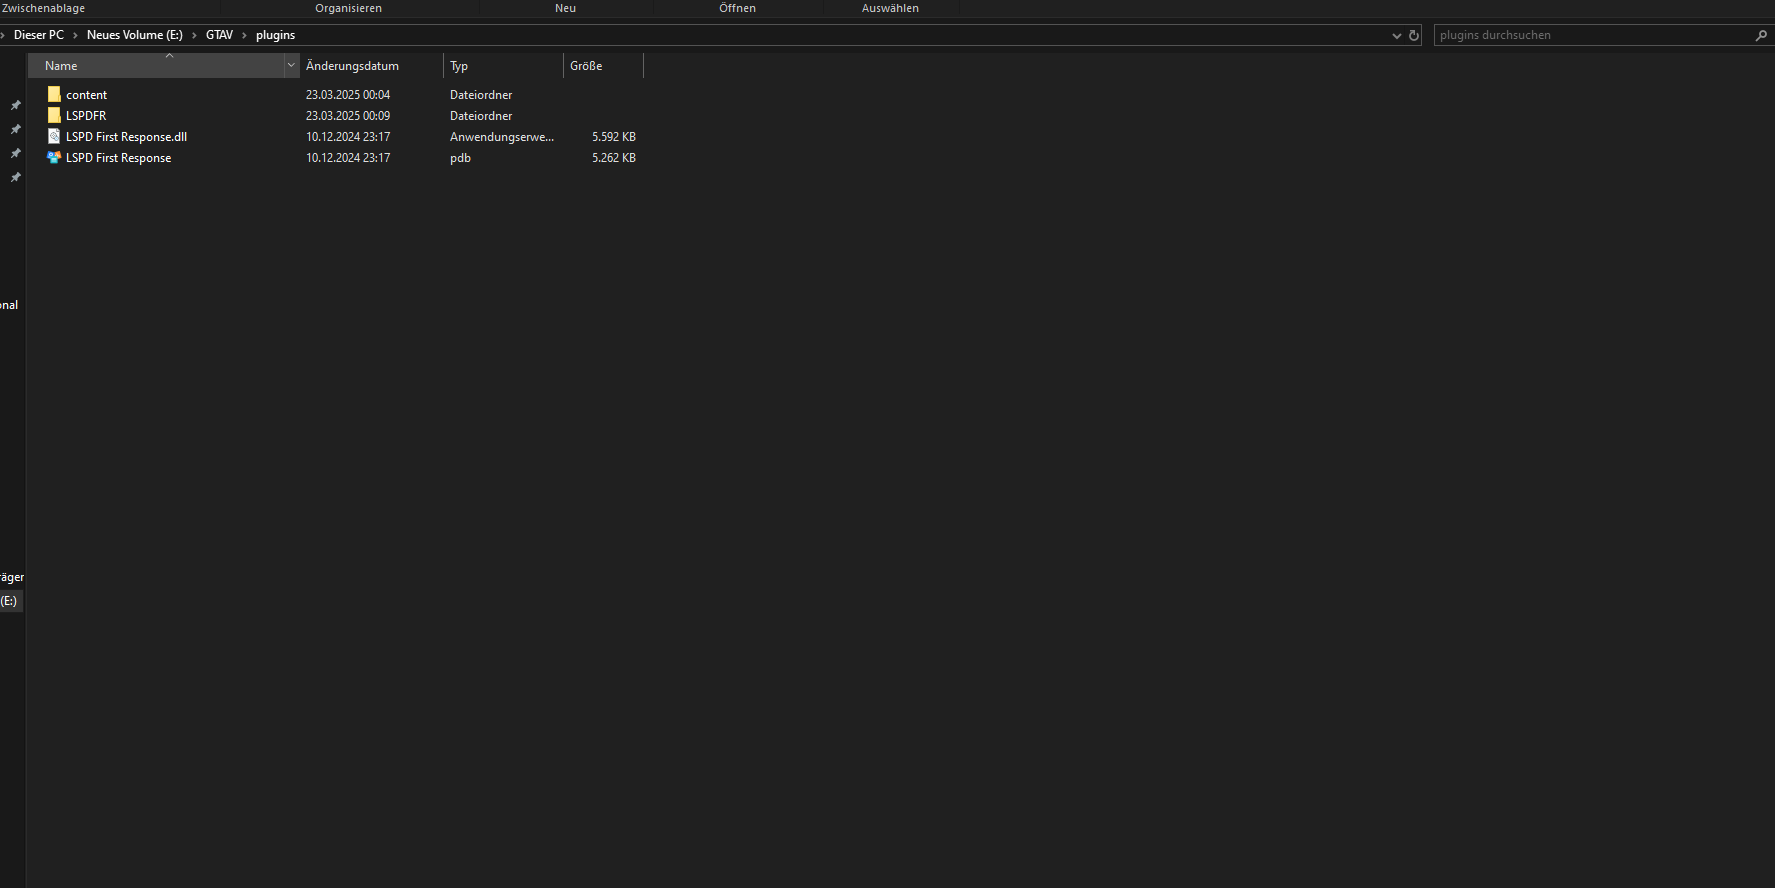Navigate to Dieser PC in breadcrumb
This screenshot has width=1775, height=888.
(x=39, y=35)
